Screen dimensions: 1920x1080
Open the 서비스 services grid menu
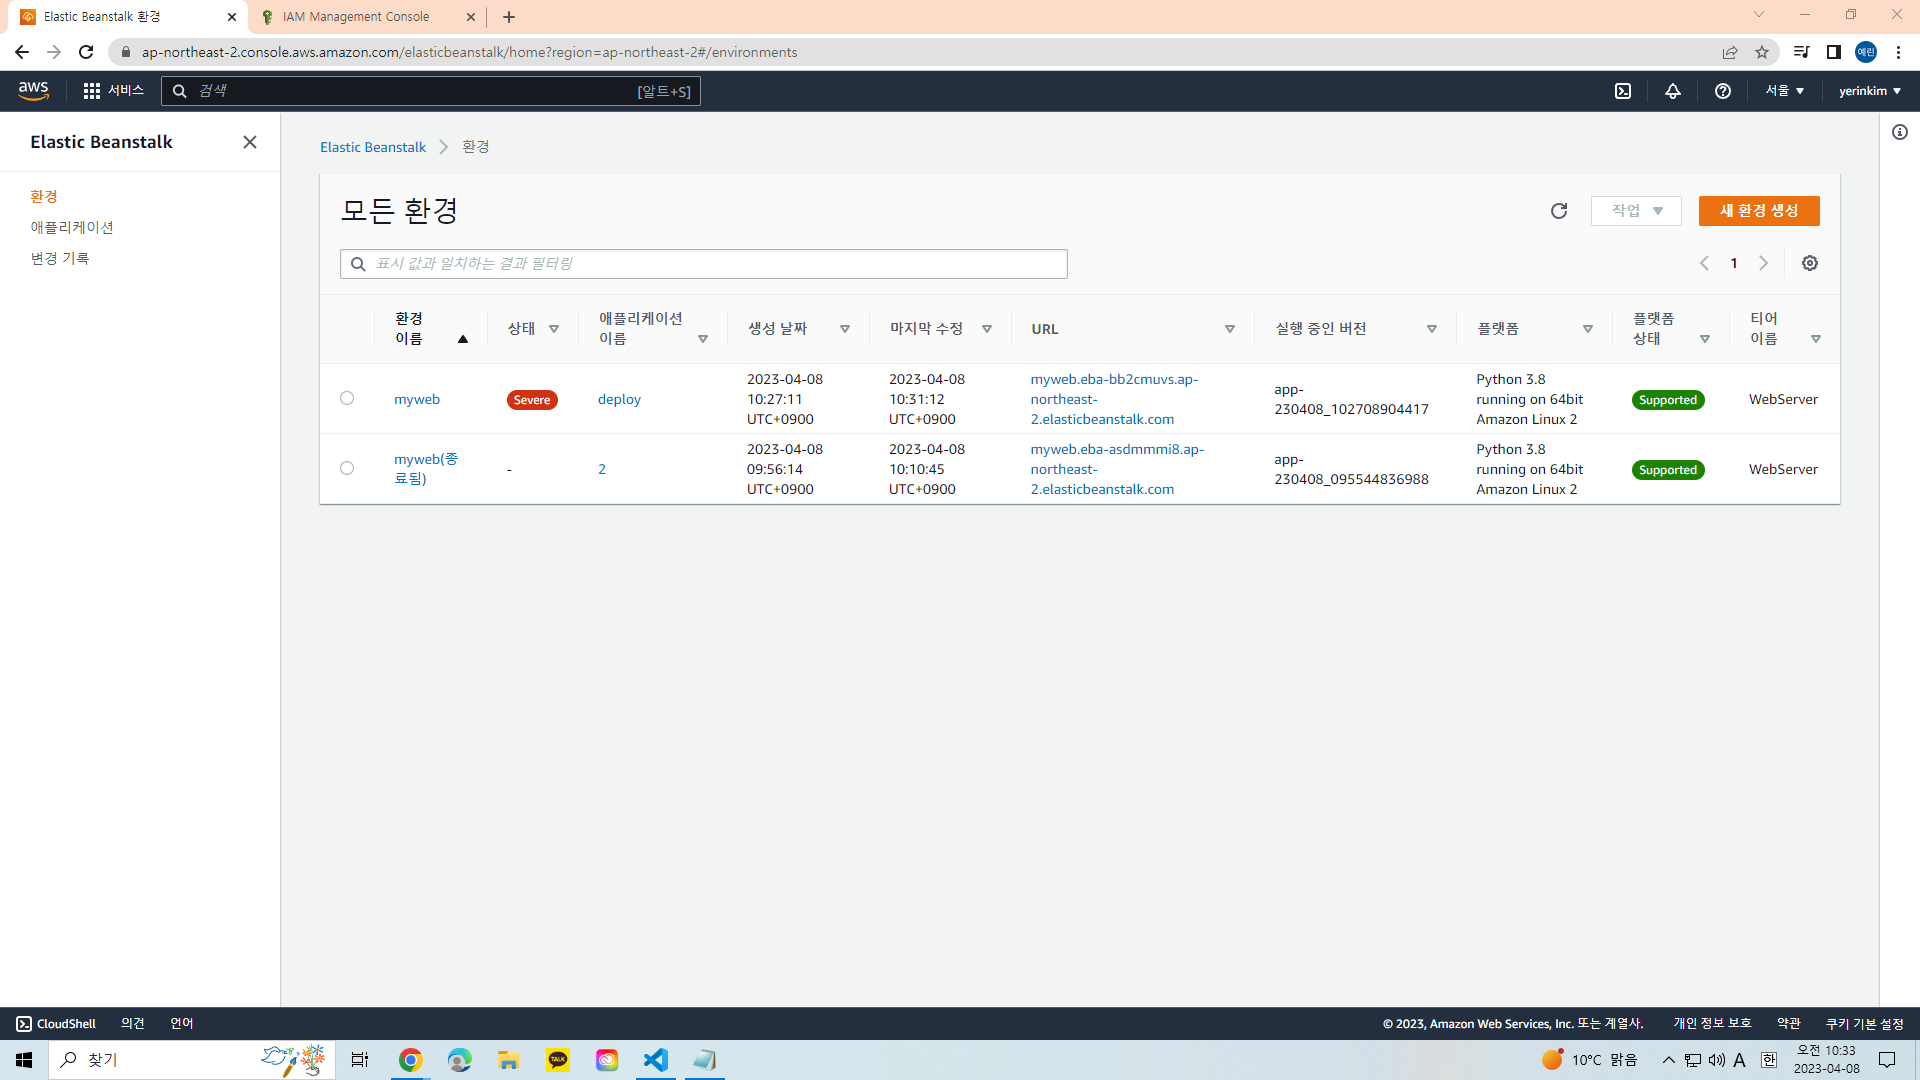click(113, 91)
